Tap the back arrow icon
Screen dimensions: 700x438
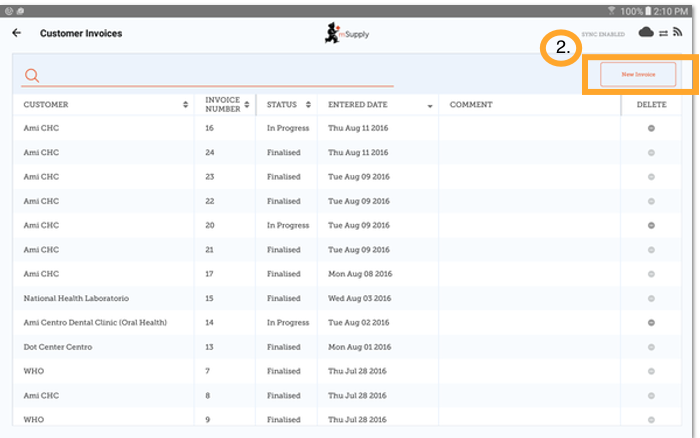click(x=16, y=33)
